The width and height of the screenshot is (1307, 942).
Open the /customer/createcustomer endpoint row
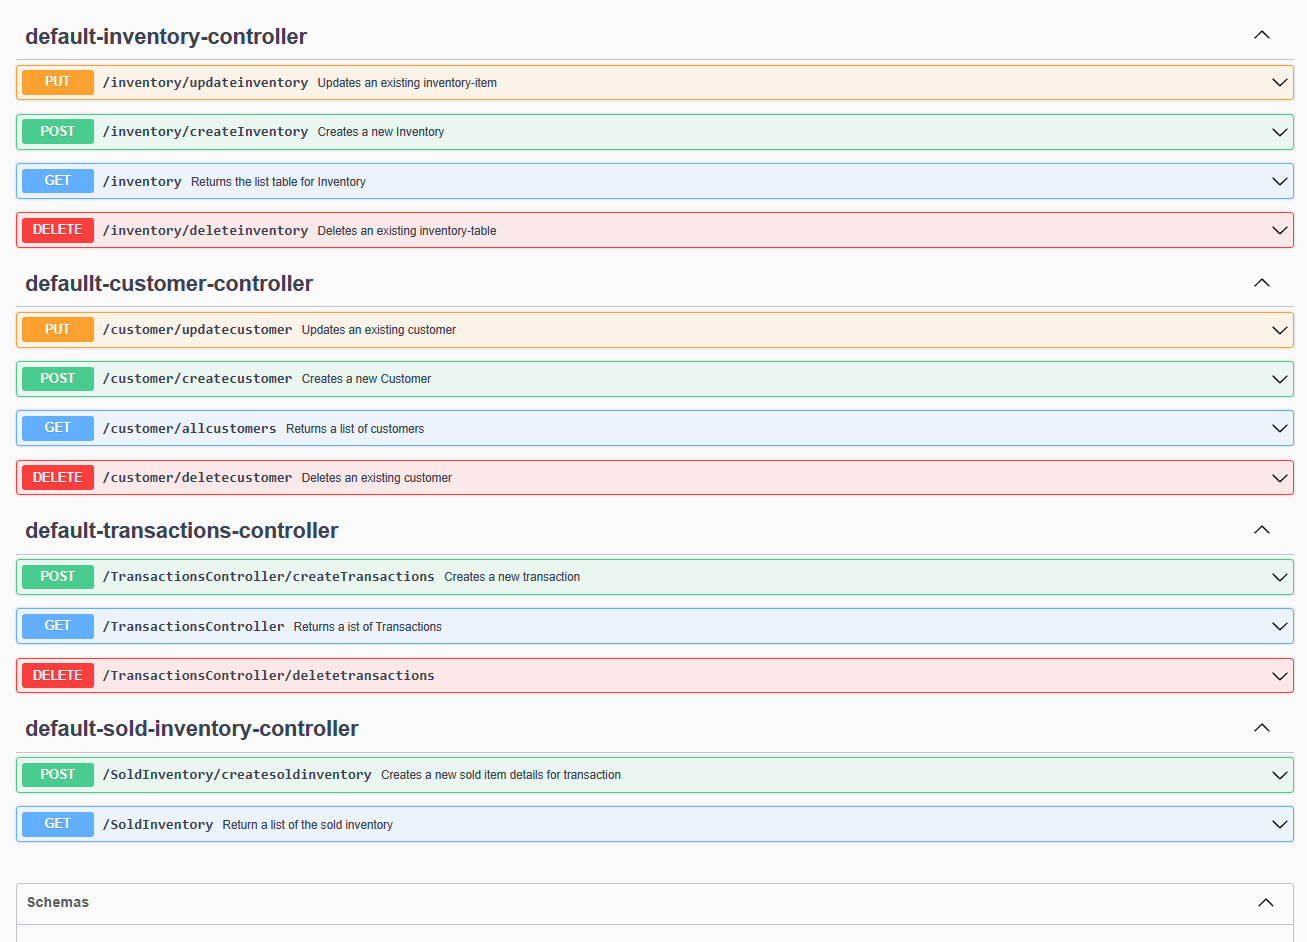[650, 379]
